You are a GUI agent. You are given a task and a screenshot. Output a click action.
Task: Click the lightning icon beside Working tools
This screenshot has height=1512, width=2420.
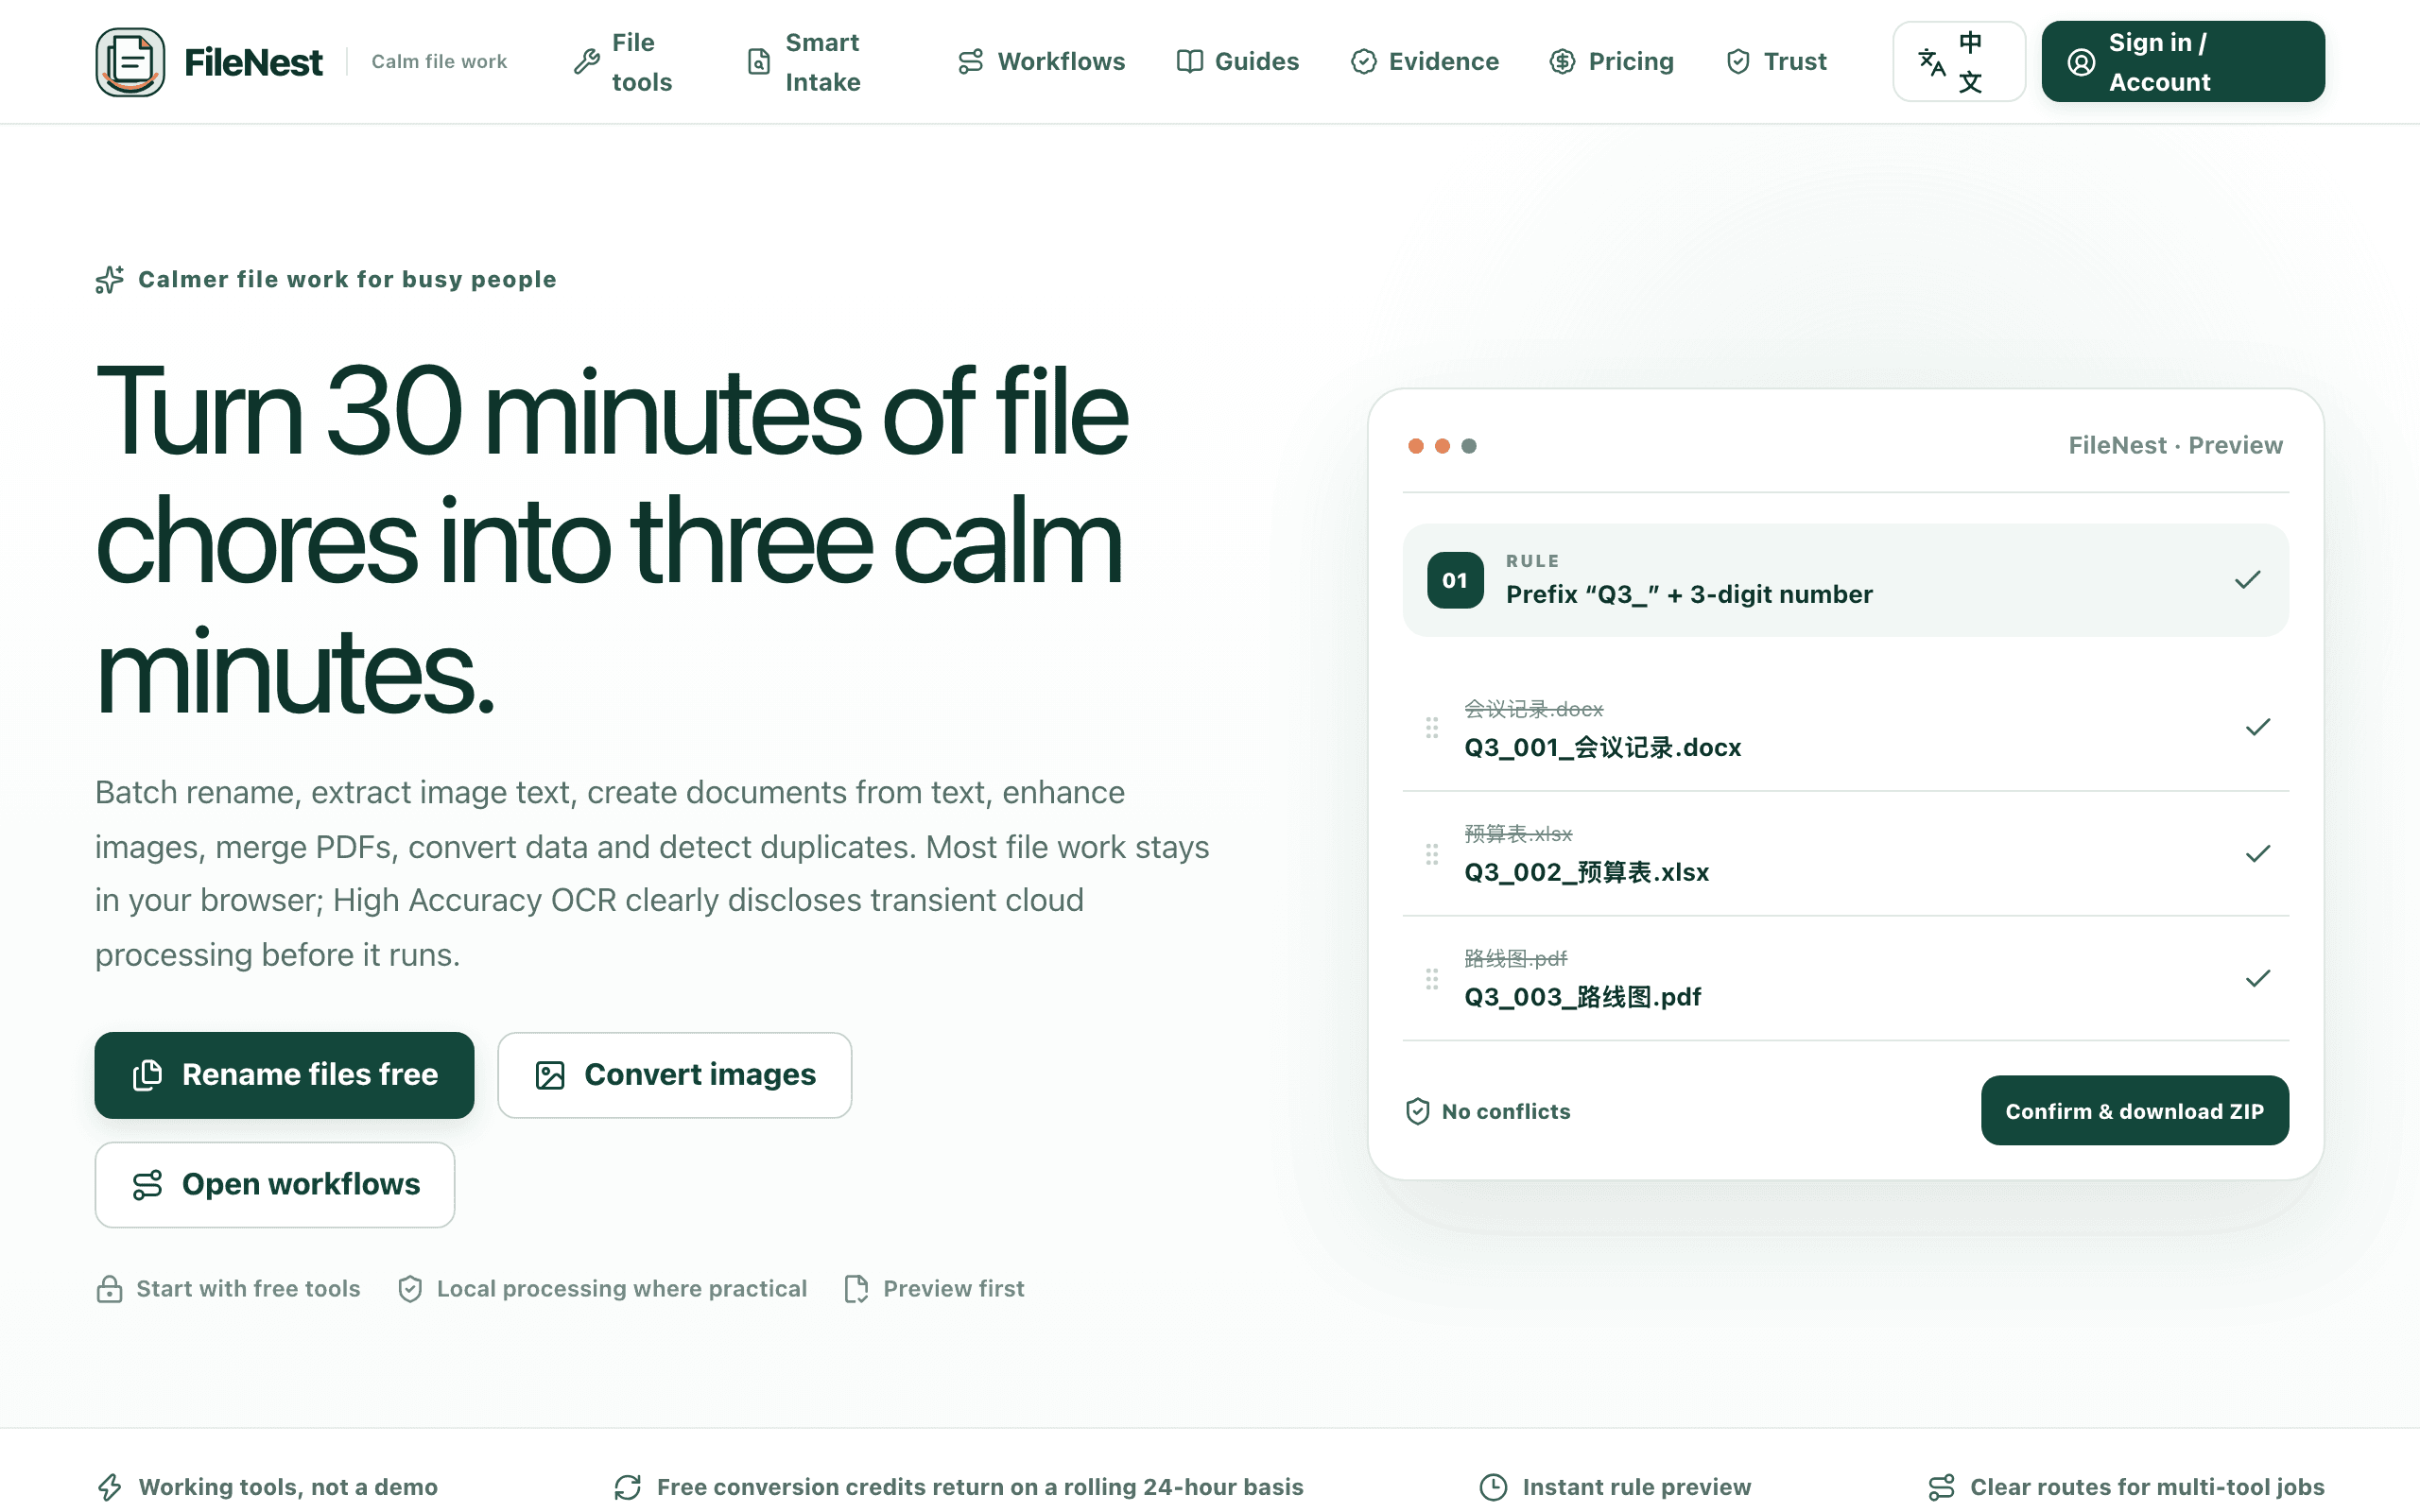click(109, 1487)
